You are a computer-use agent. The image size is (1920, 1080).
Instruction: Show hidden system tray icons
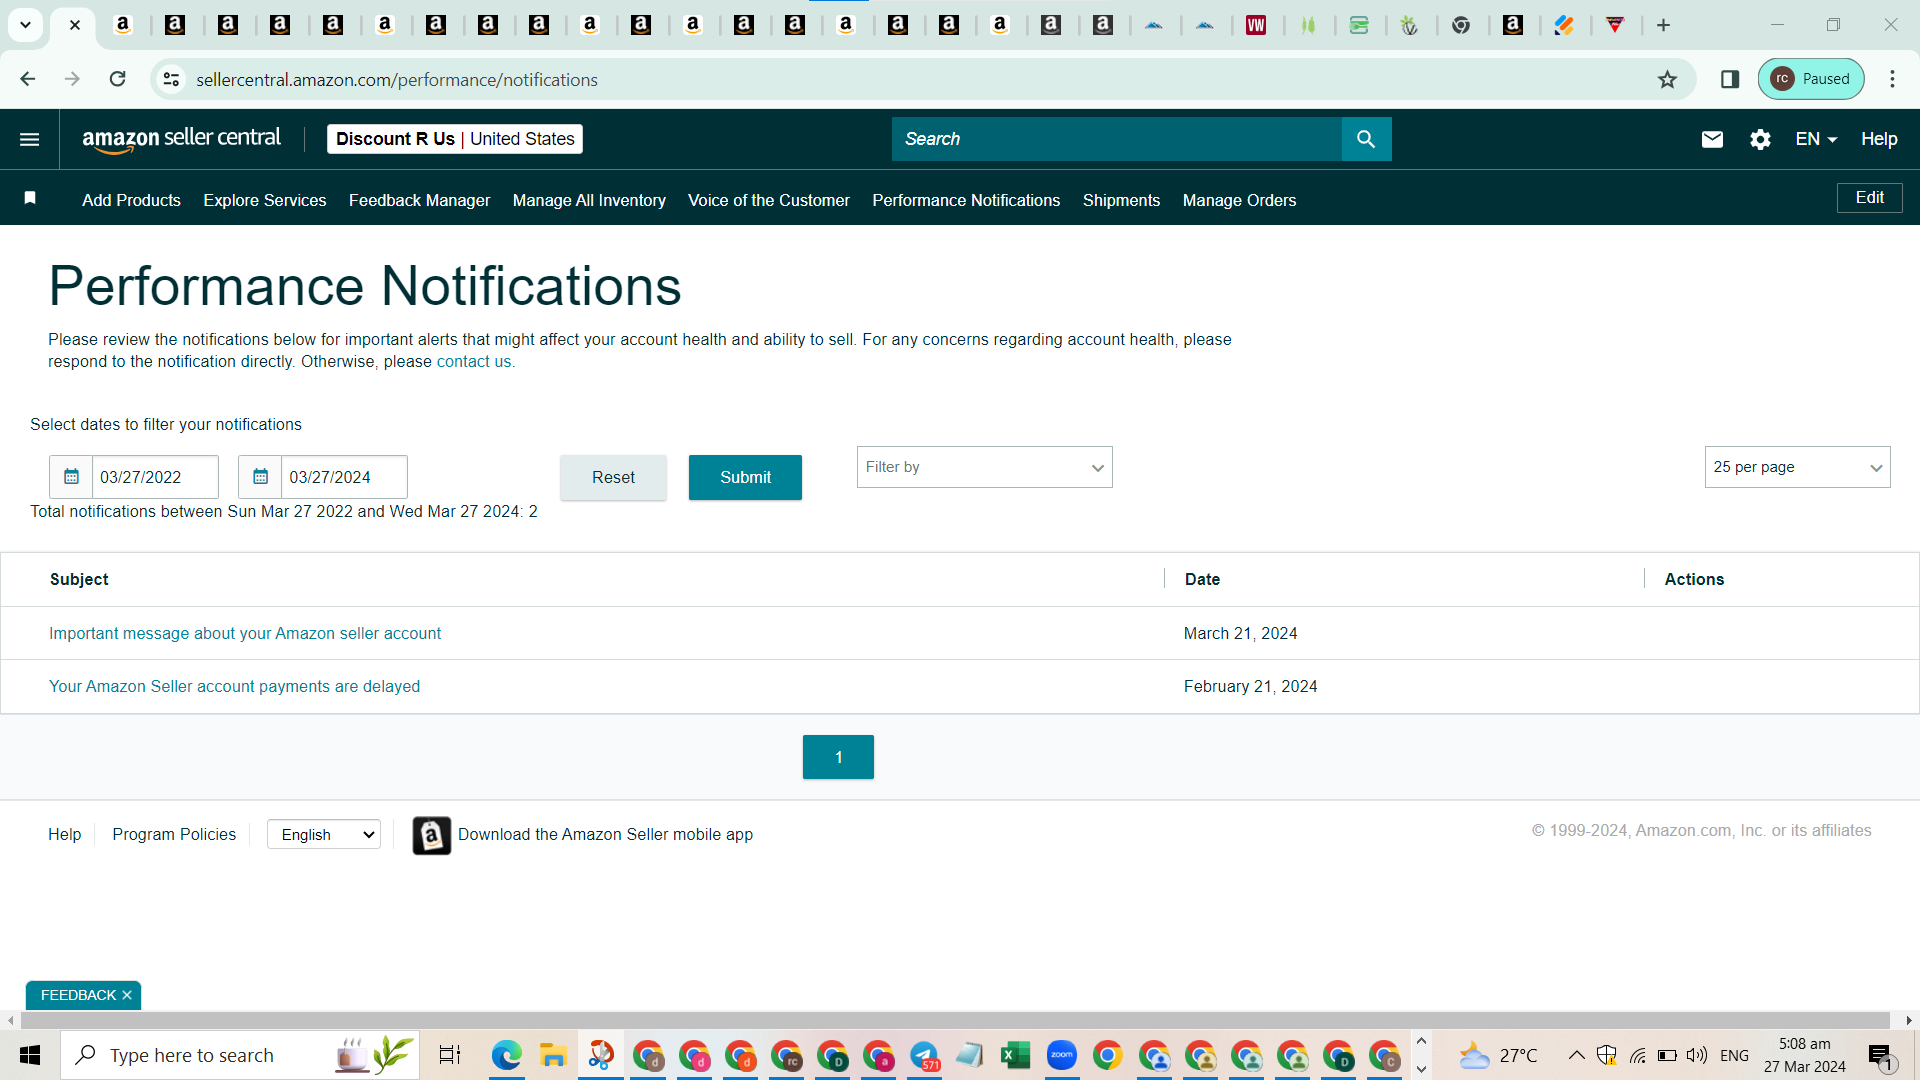(1576, 1055)
